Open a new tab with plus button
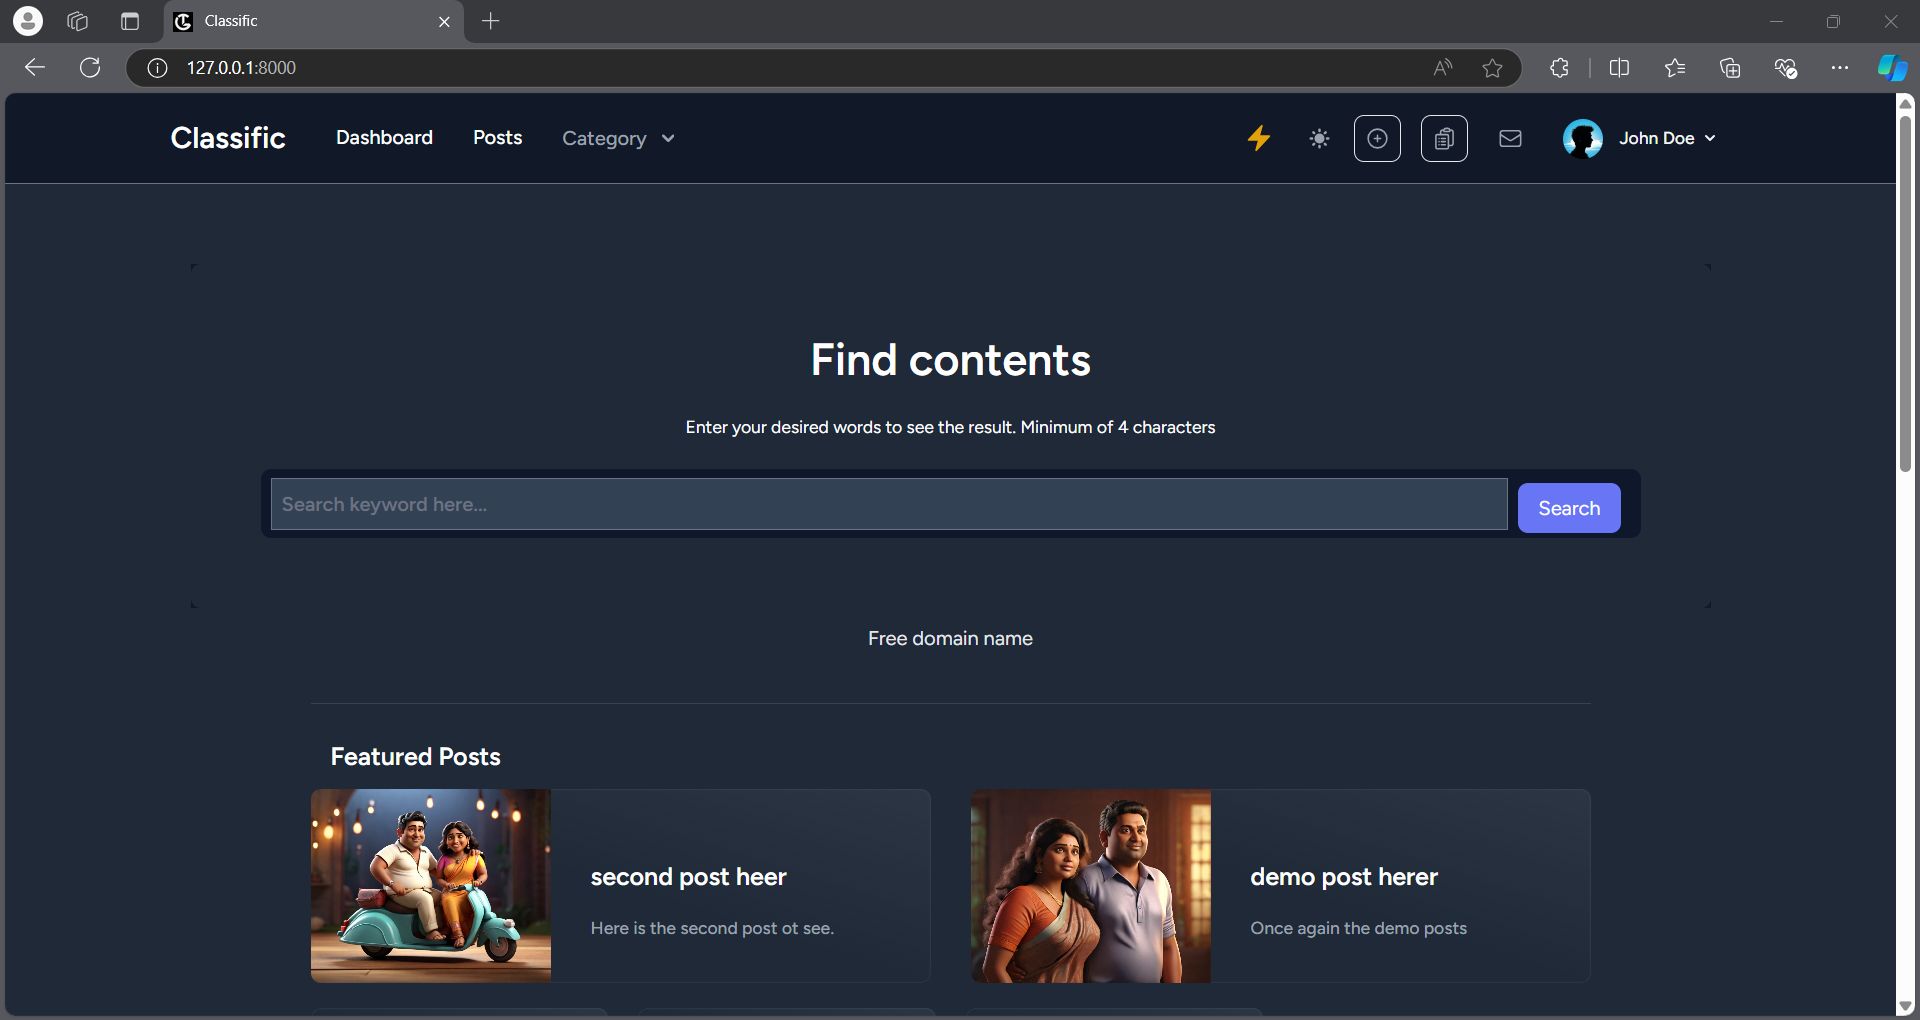The width and height of the screenshot is (1920, 1020). [x=490, y=21]
